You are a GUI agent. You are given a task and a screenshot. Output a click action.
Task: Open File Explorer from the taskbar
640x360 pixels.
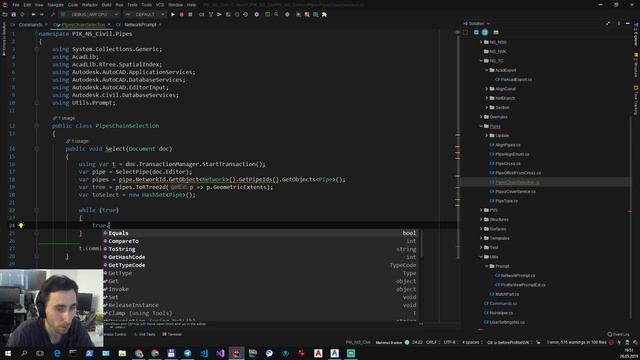(x=122, y=353)
